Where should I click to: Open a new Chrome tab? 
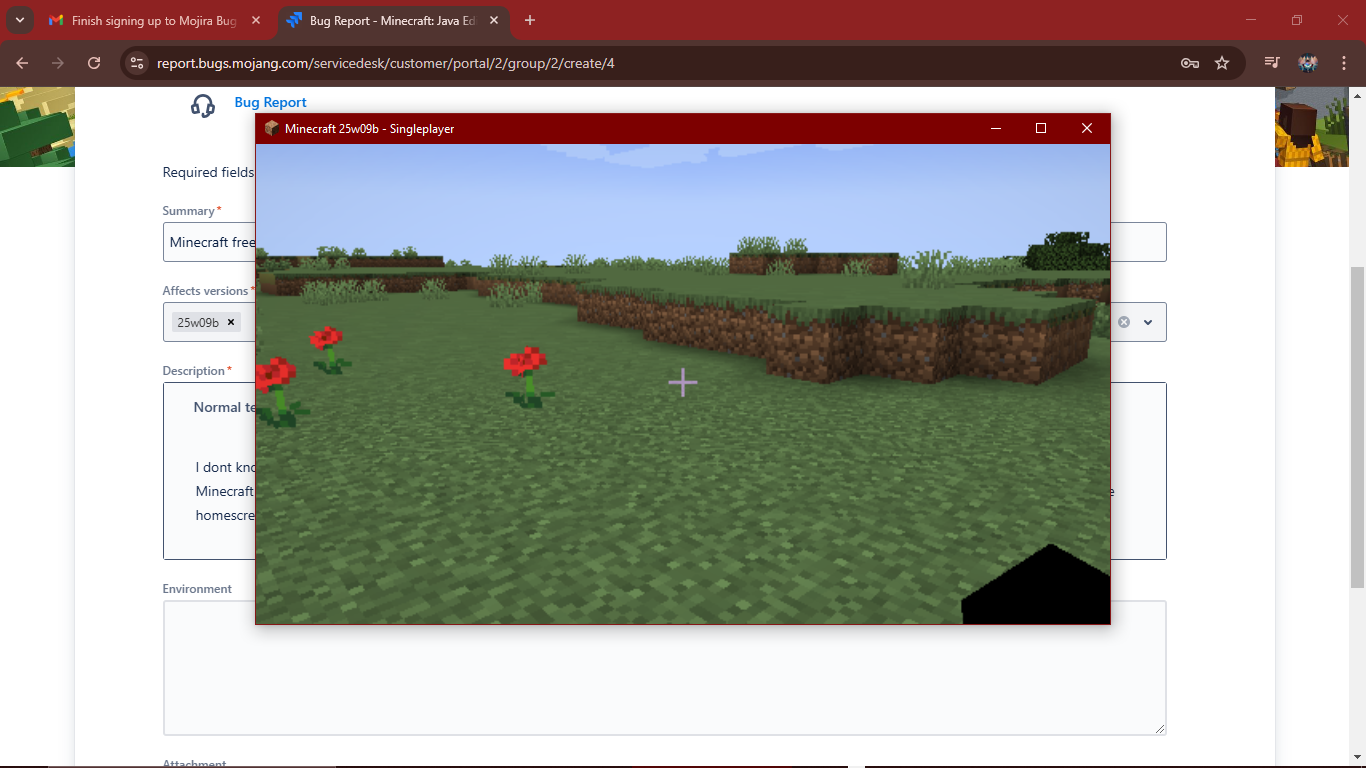[530, 20]
